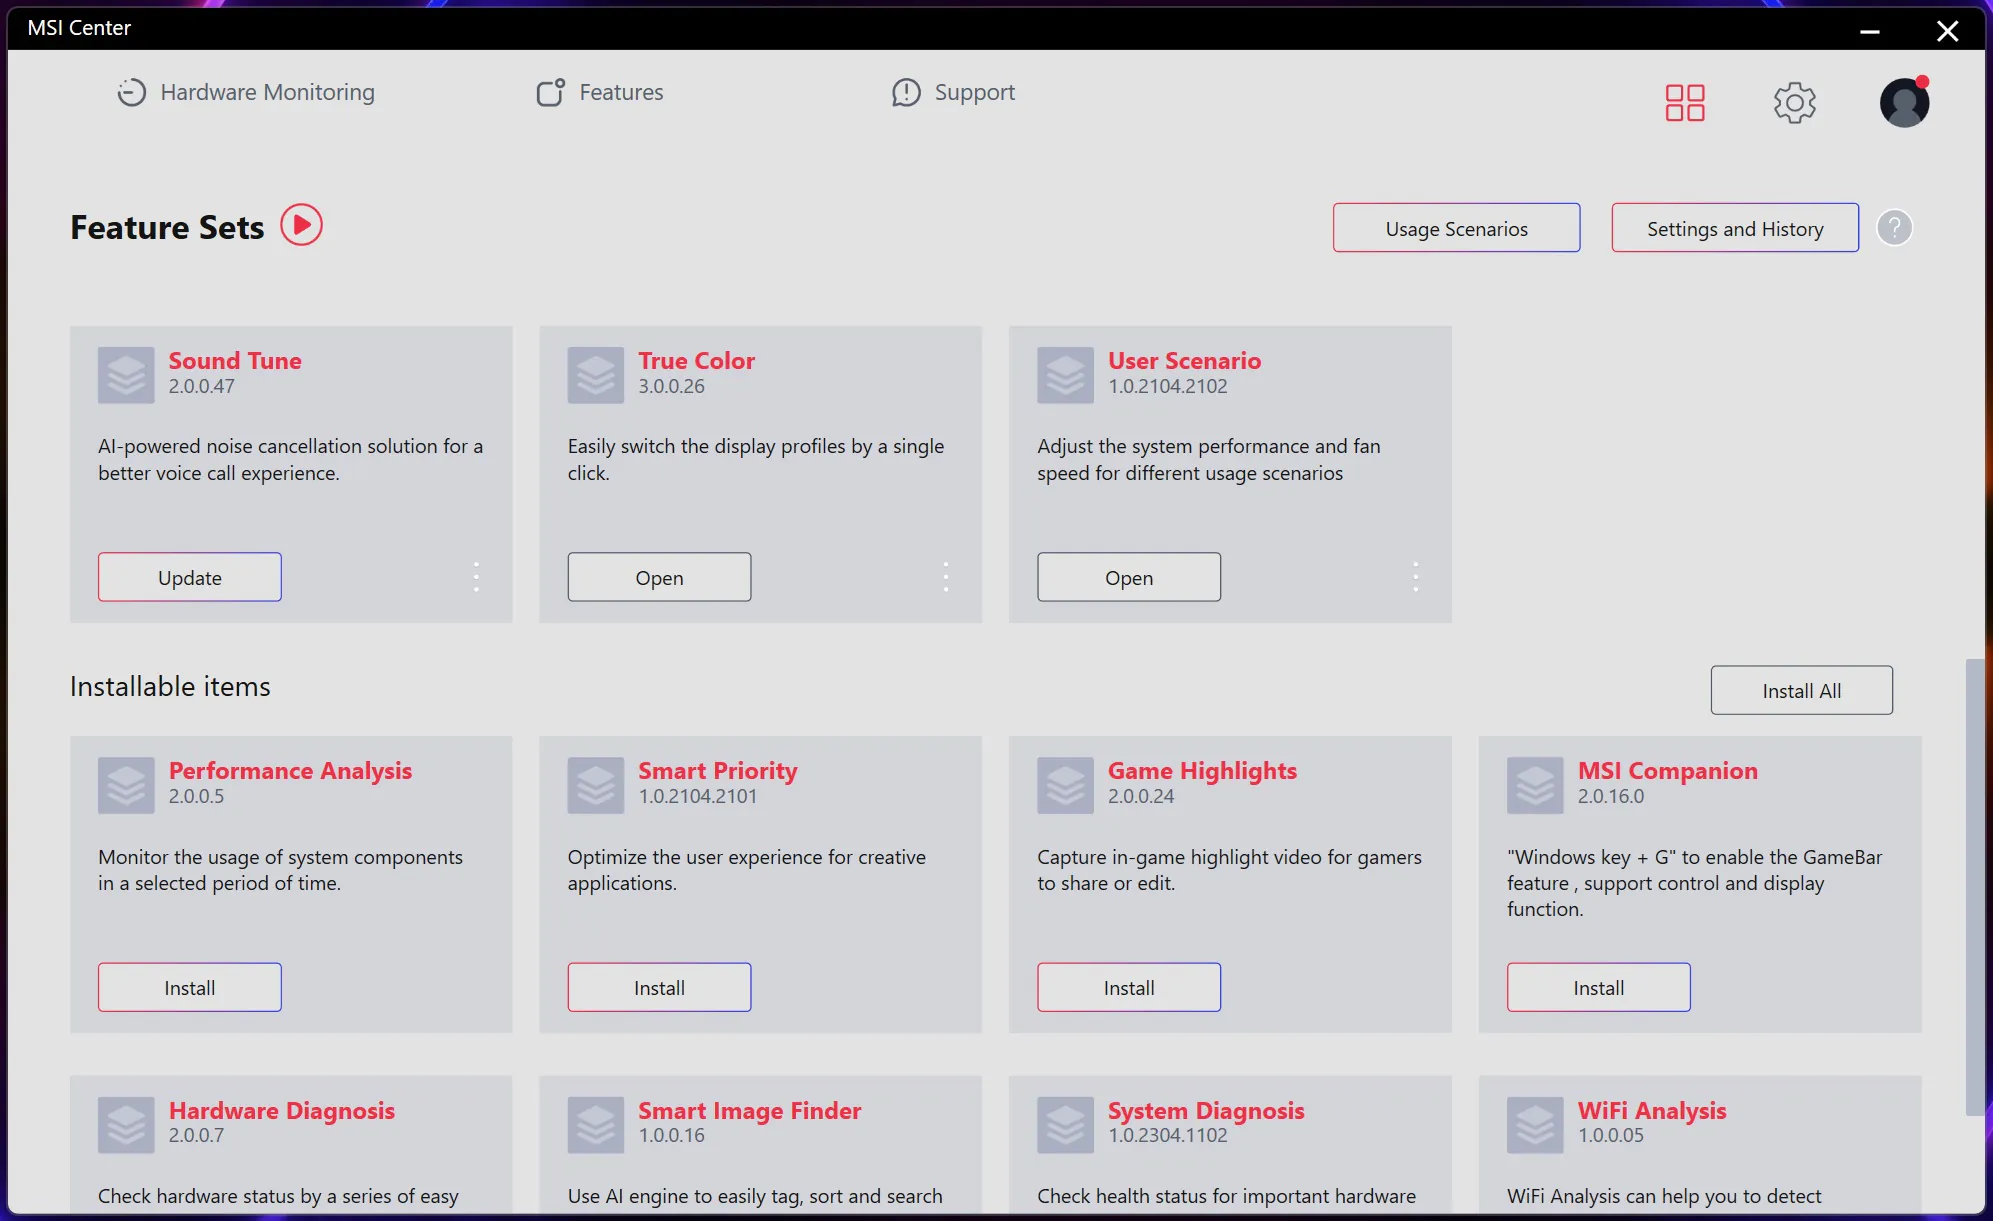Click the WiFi Analysis layers icon
The image size is (1993, 1221).
[x=1535, y=1125]
